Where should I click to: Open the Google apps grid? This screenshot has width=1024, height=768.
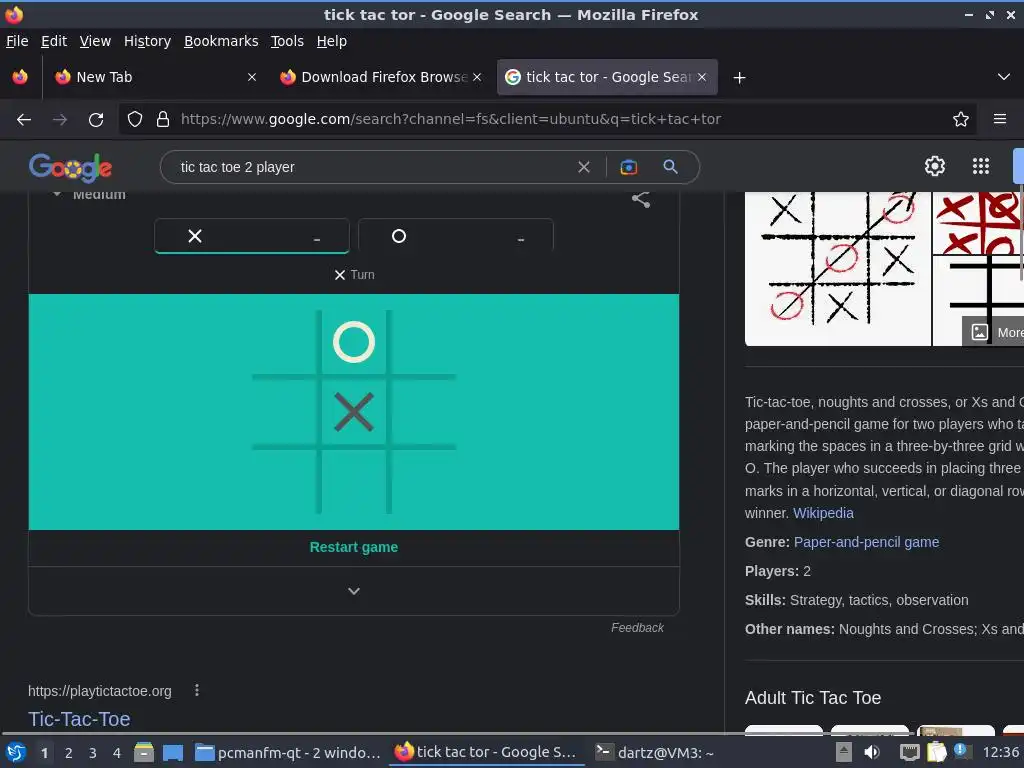981,166
